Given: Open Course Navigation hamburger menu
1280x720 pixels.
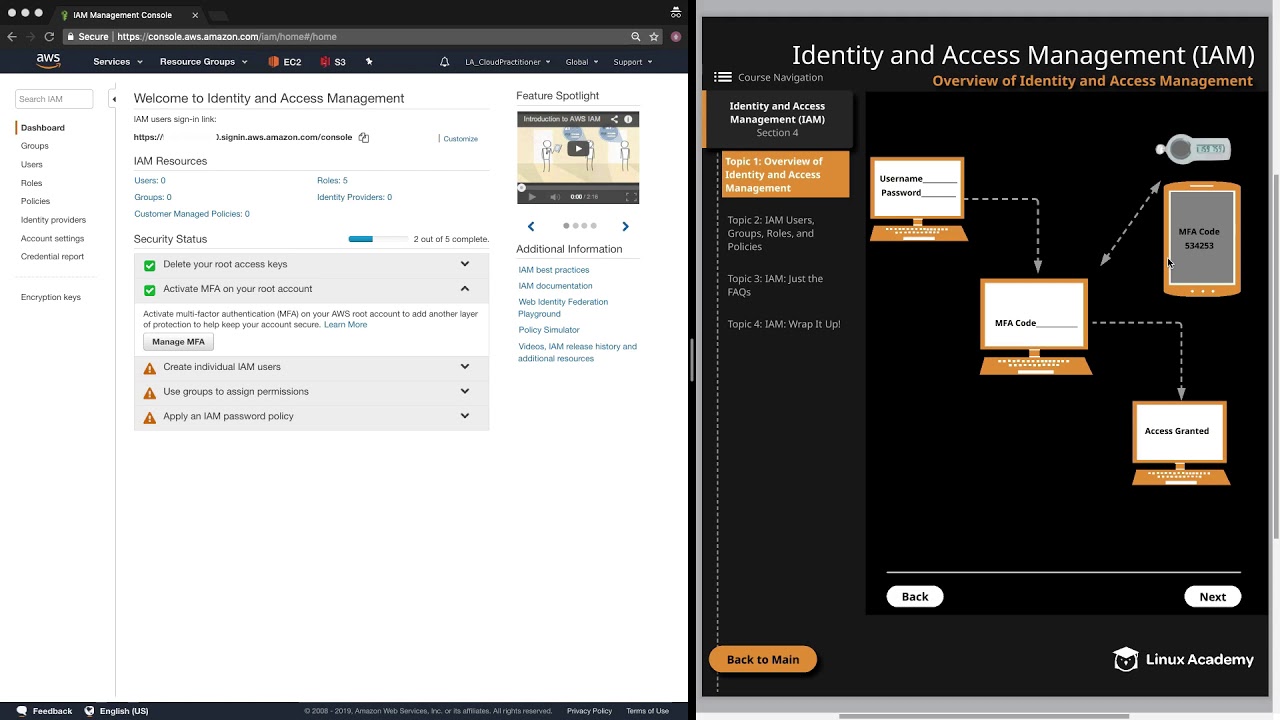Looking at the screenshot, I should pyautogui.click(x=723, y=77).
